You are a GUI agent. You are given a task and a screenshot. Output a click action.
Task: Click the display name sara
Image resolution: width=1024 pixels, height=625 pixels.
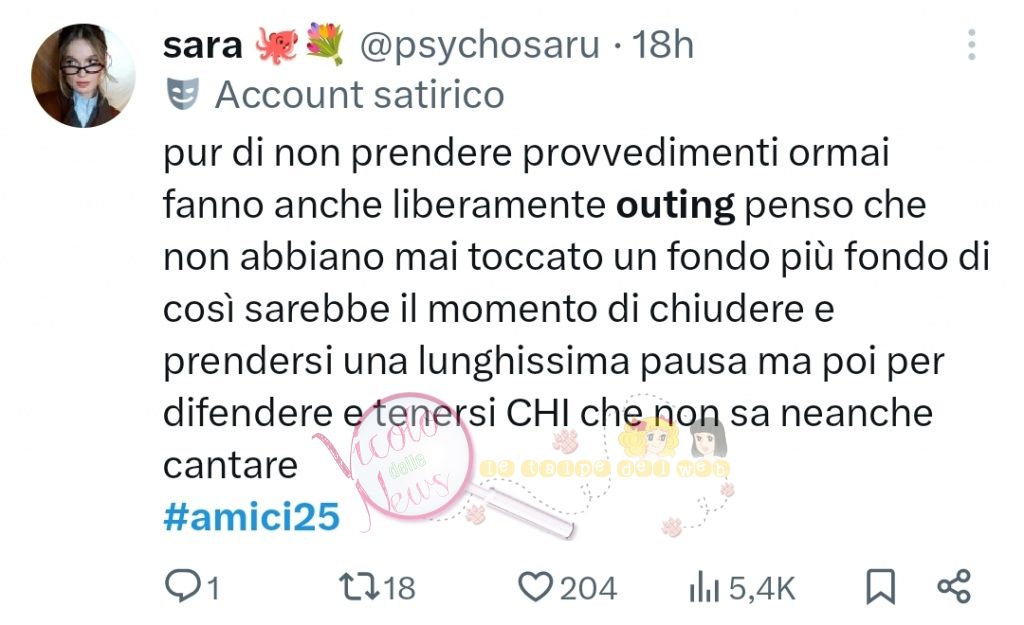(x=202, y=46)
